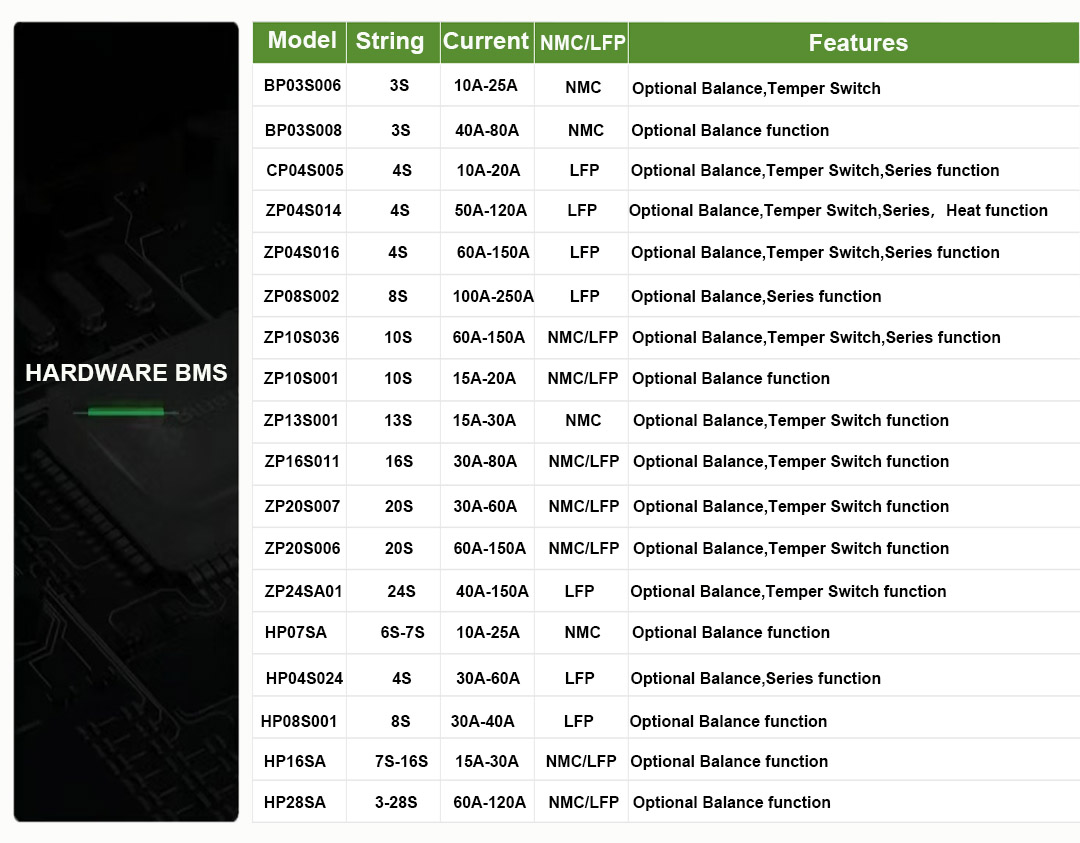This screenshot has height=843, width=1080.
Task: Click the 30A-80A current value
Action: click(x=485, y=461)
